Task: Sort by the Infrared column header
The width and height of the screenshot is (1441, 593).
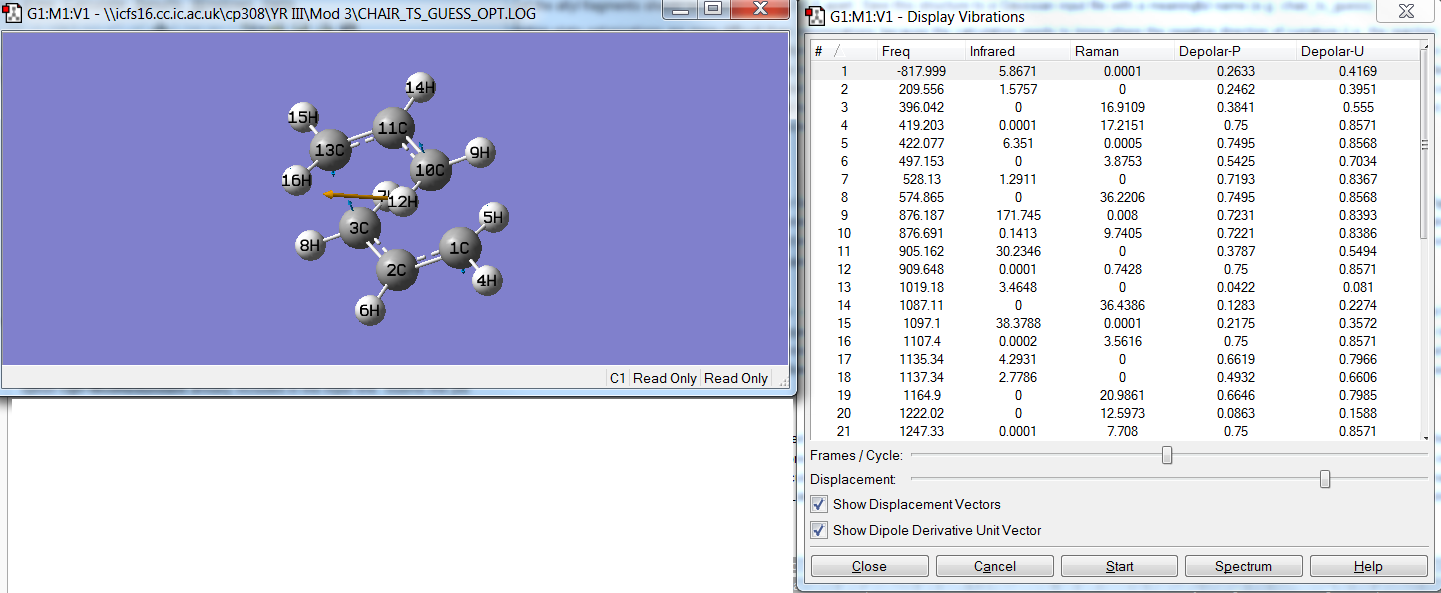Action: [x=1017, y=51]
